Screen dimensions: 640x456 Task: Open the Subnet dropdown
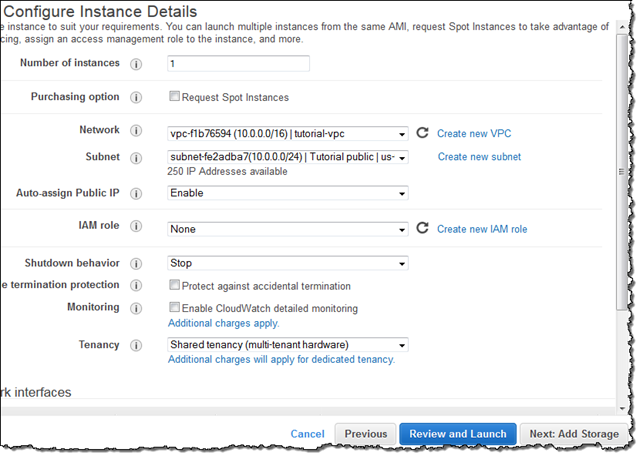pyautogui.click(x=288, y=157)
